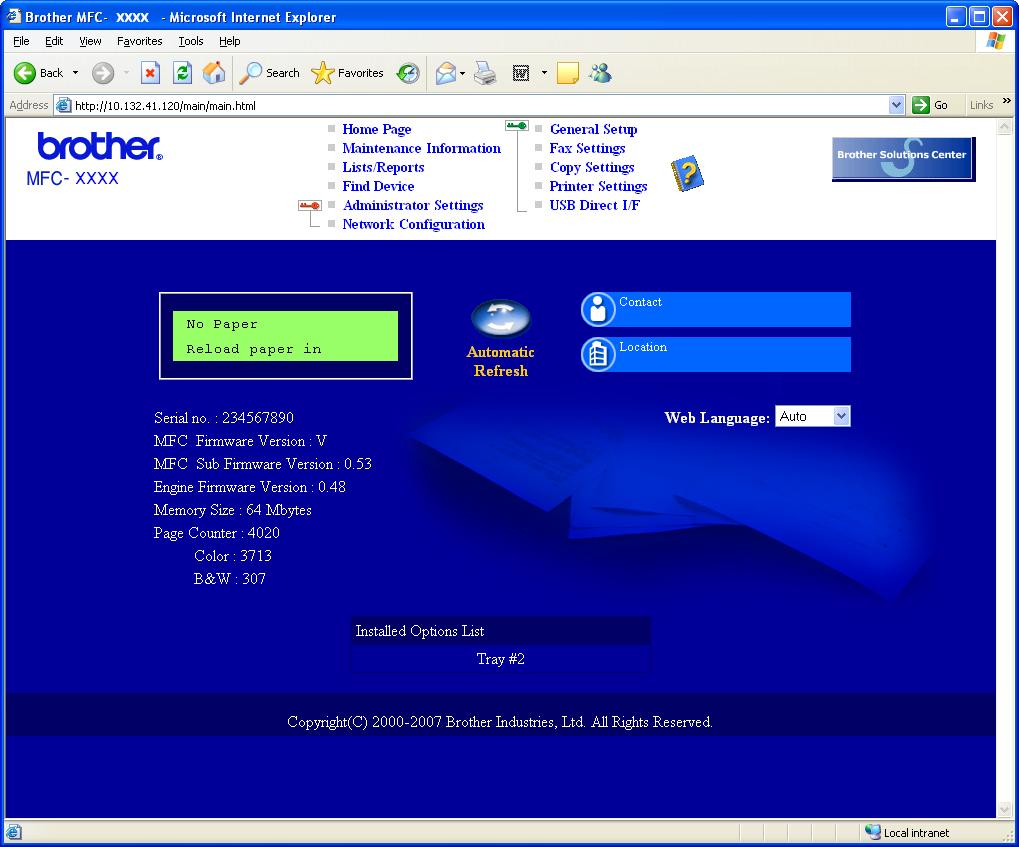Open the Home Page link
1019x847 pixels.
[377, 129]
